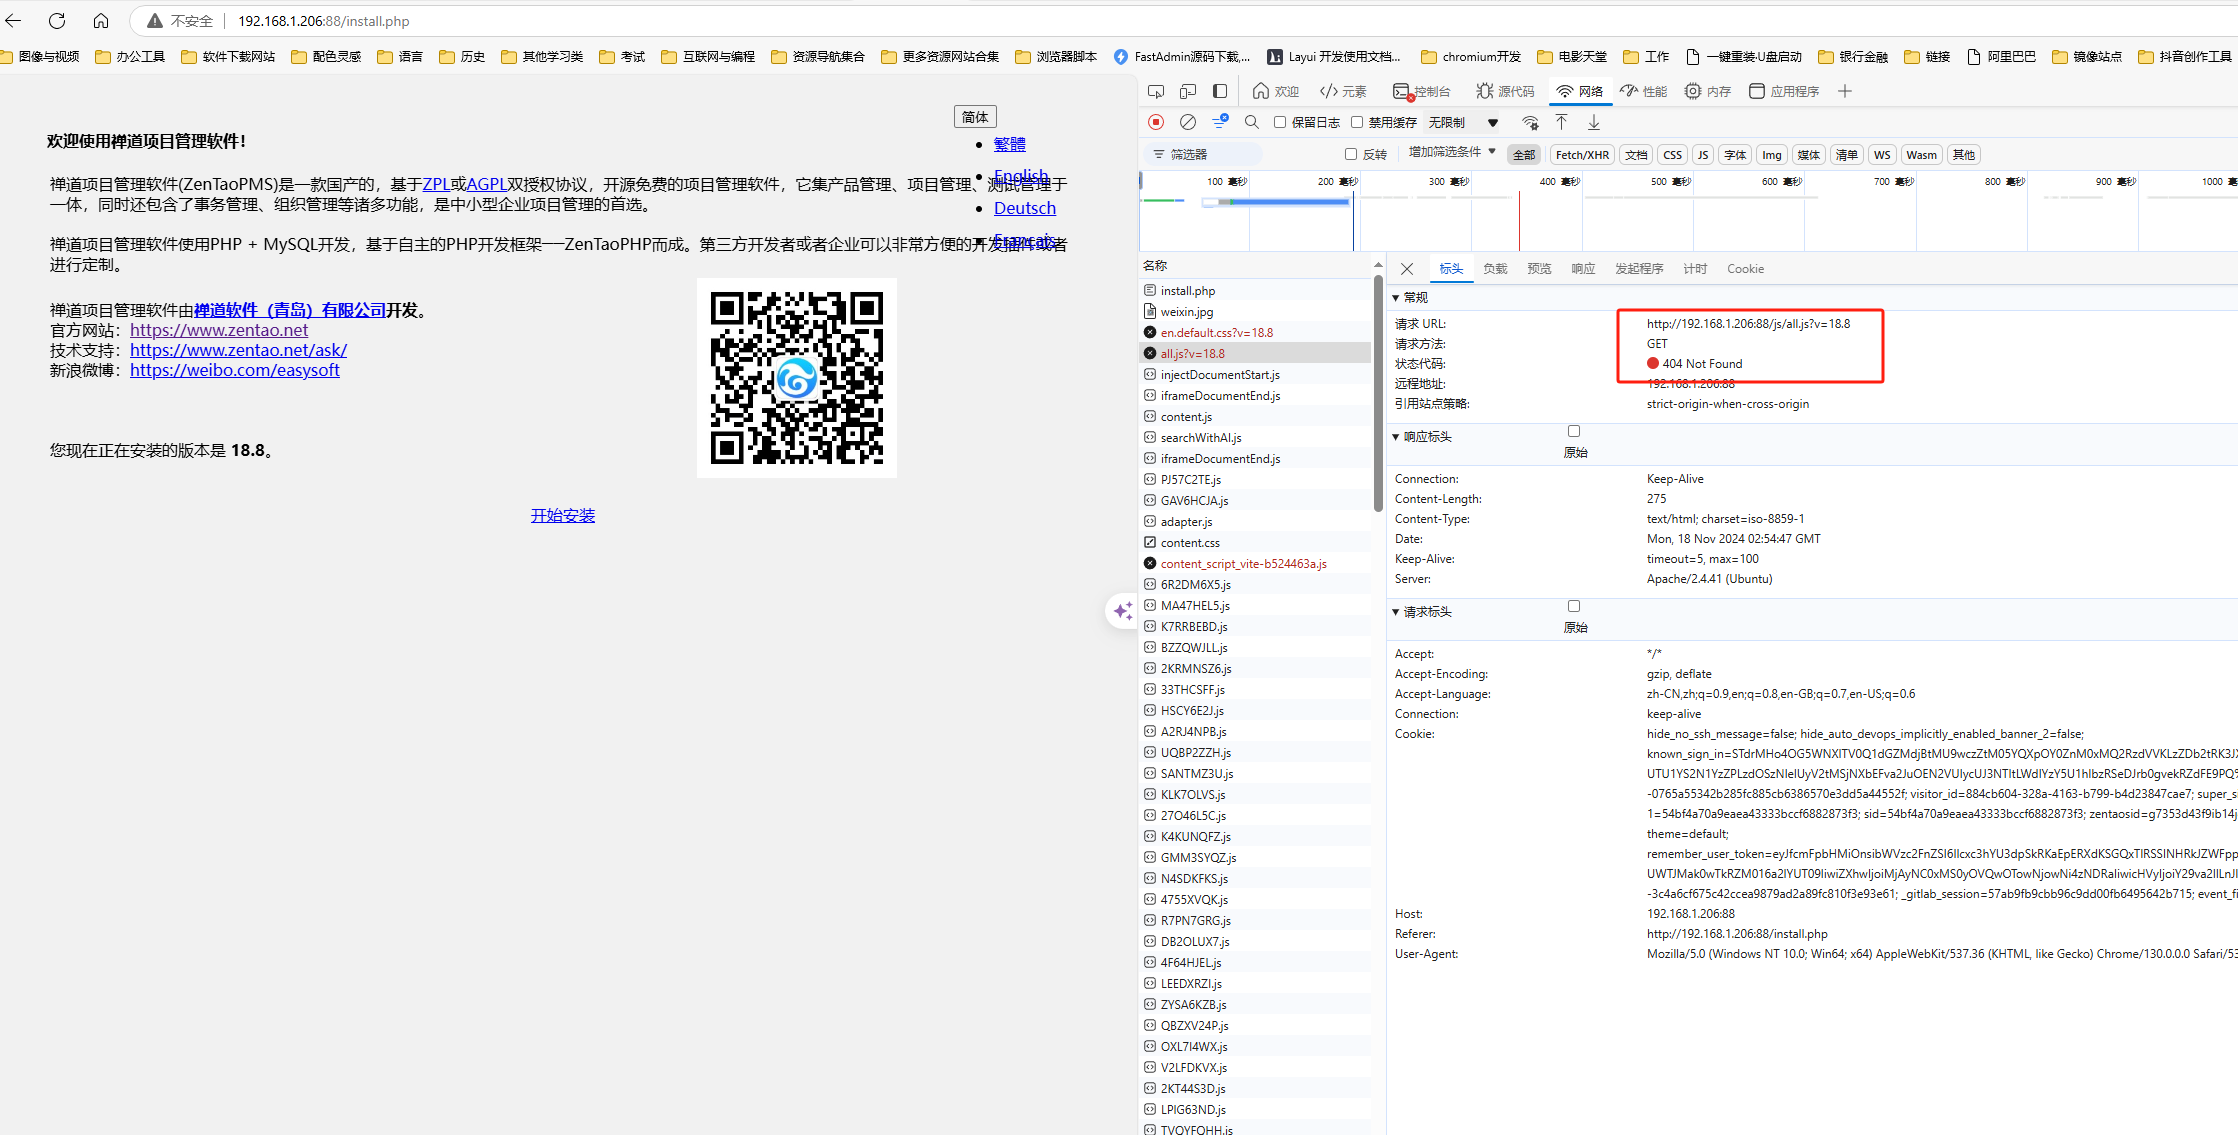
Task: Open the https://www.zentao.net link
Action: (x=219, y=330)
